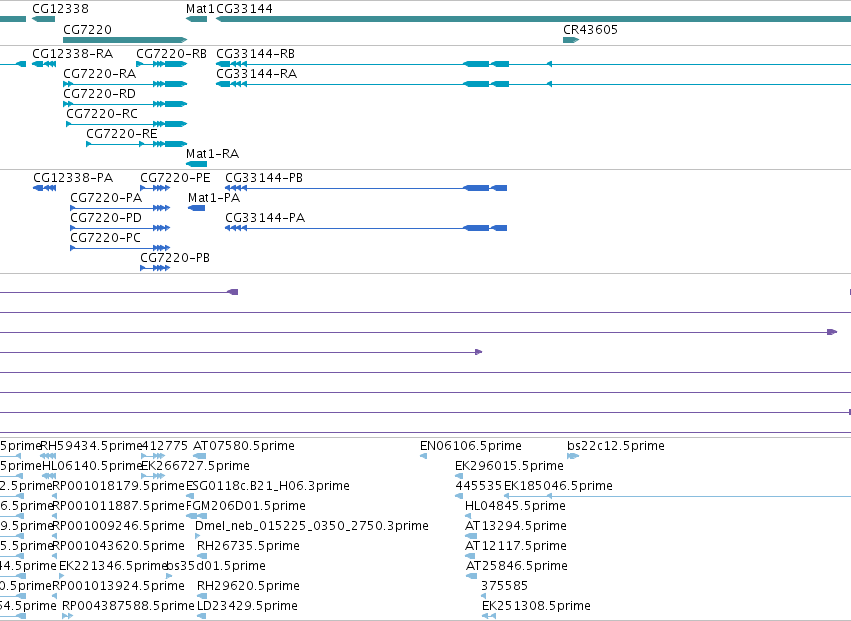The image size is (851, 621).
Task: Click EST EK185046.5prime
Action: [x=677, y=496]
